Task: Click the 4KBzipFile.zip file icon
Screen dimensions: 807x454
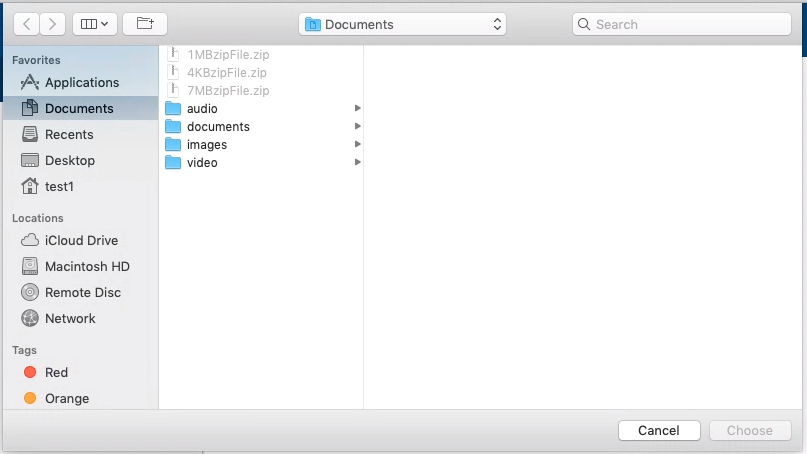Action: coord(173,72)
